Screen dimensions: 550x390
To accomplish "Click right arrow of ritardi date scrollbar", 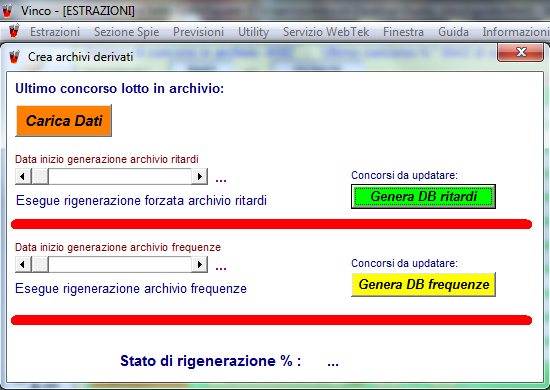I will click(200, 176).
